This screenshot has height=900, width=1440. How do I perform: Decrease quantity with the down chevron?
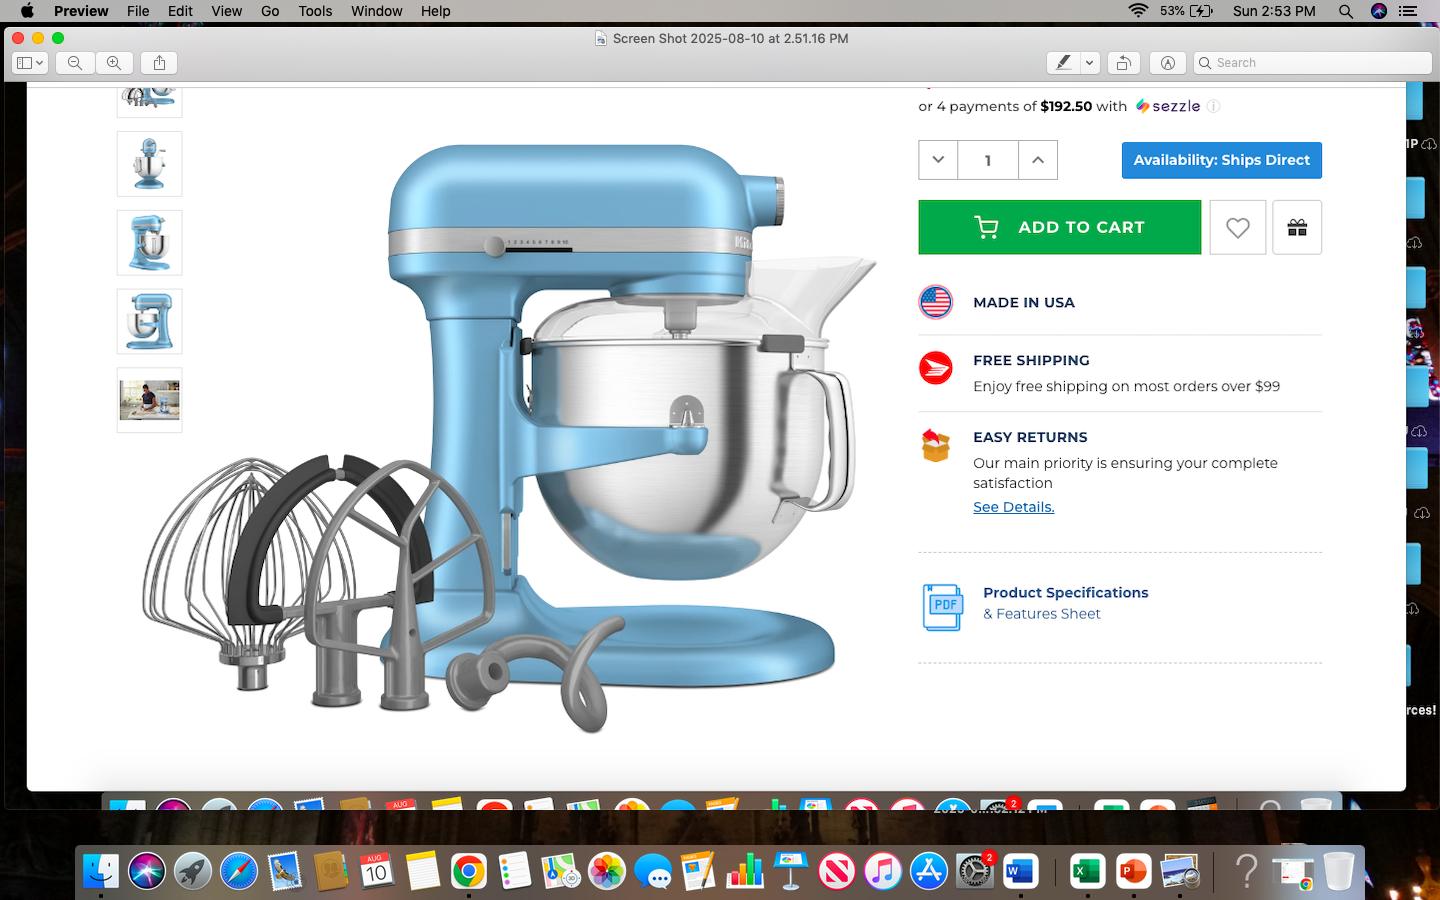pos(938,160)
